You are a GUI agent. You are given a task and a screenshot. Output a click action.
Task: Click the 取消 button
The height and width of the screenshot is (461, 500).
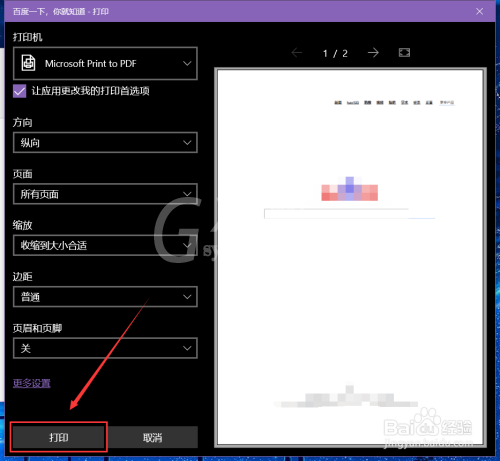coord(153,437)
